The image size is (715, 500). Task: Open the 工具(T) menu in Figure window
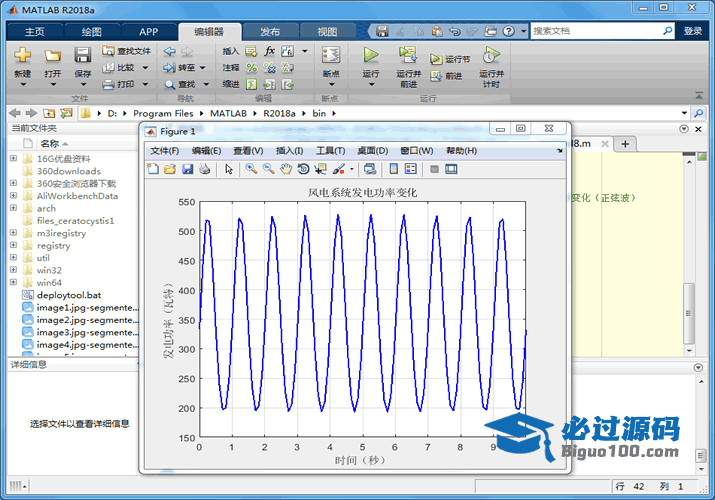(x=330, y=151)
